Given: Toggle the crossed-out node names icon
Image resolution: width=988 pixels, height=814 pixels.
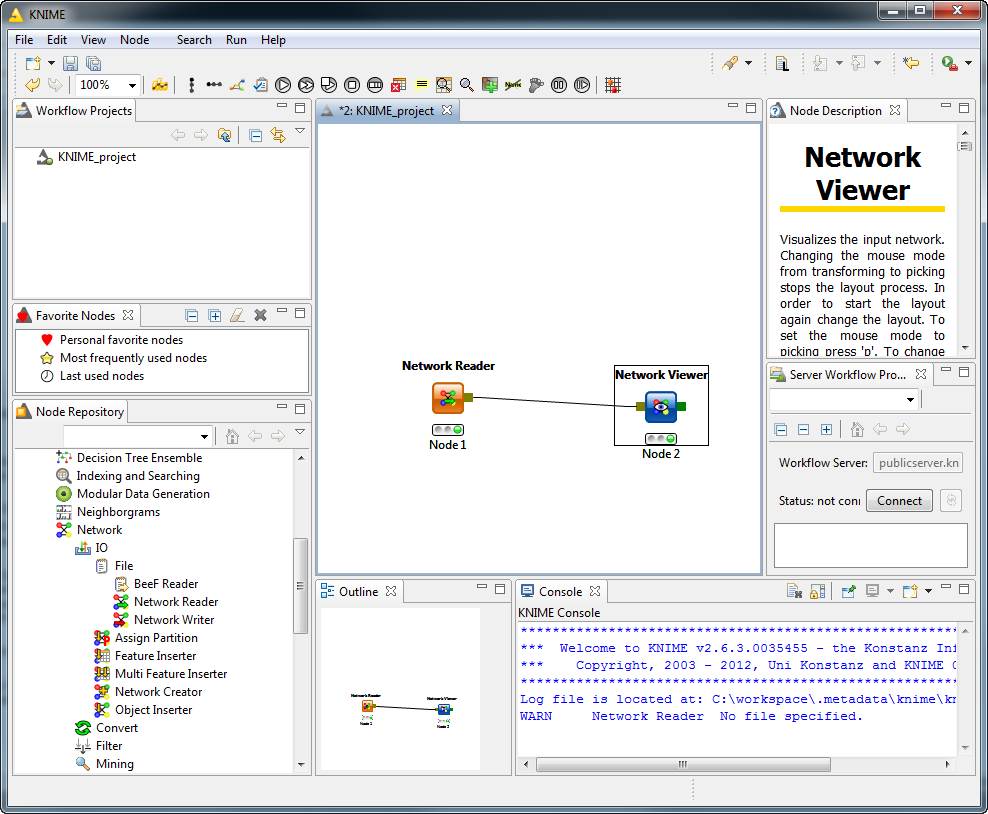Looking at the screenshot, I should tap(513, 84).
